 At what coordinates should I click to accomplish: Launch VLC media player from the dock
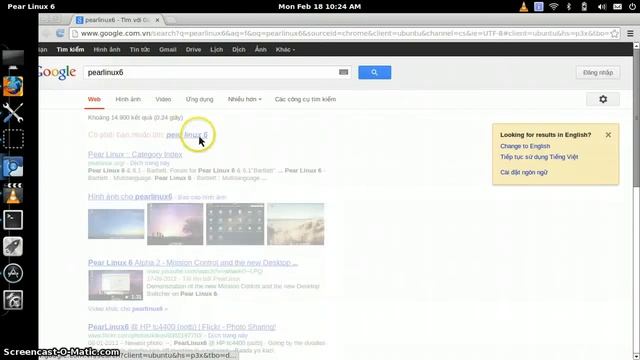13,193
